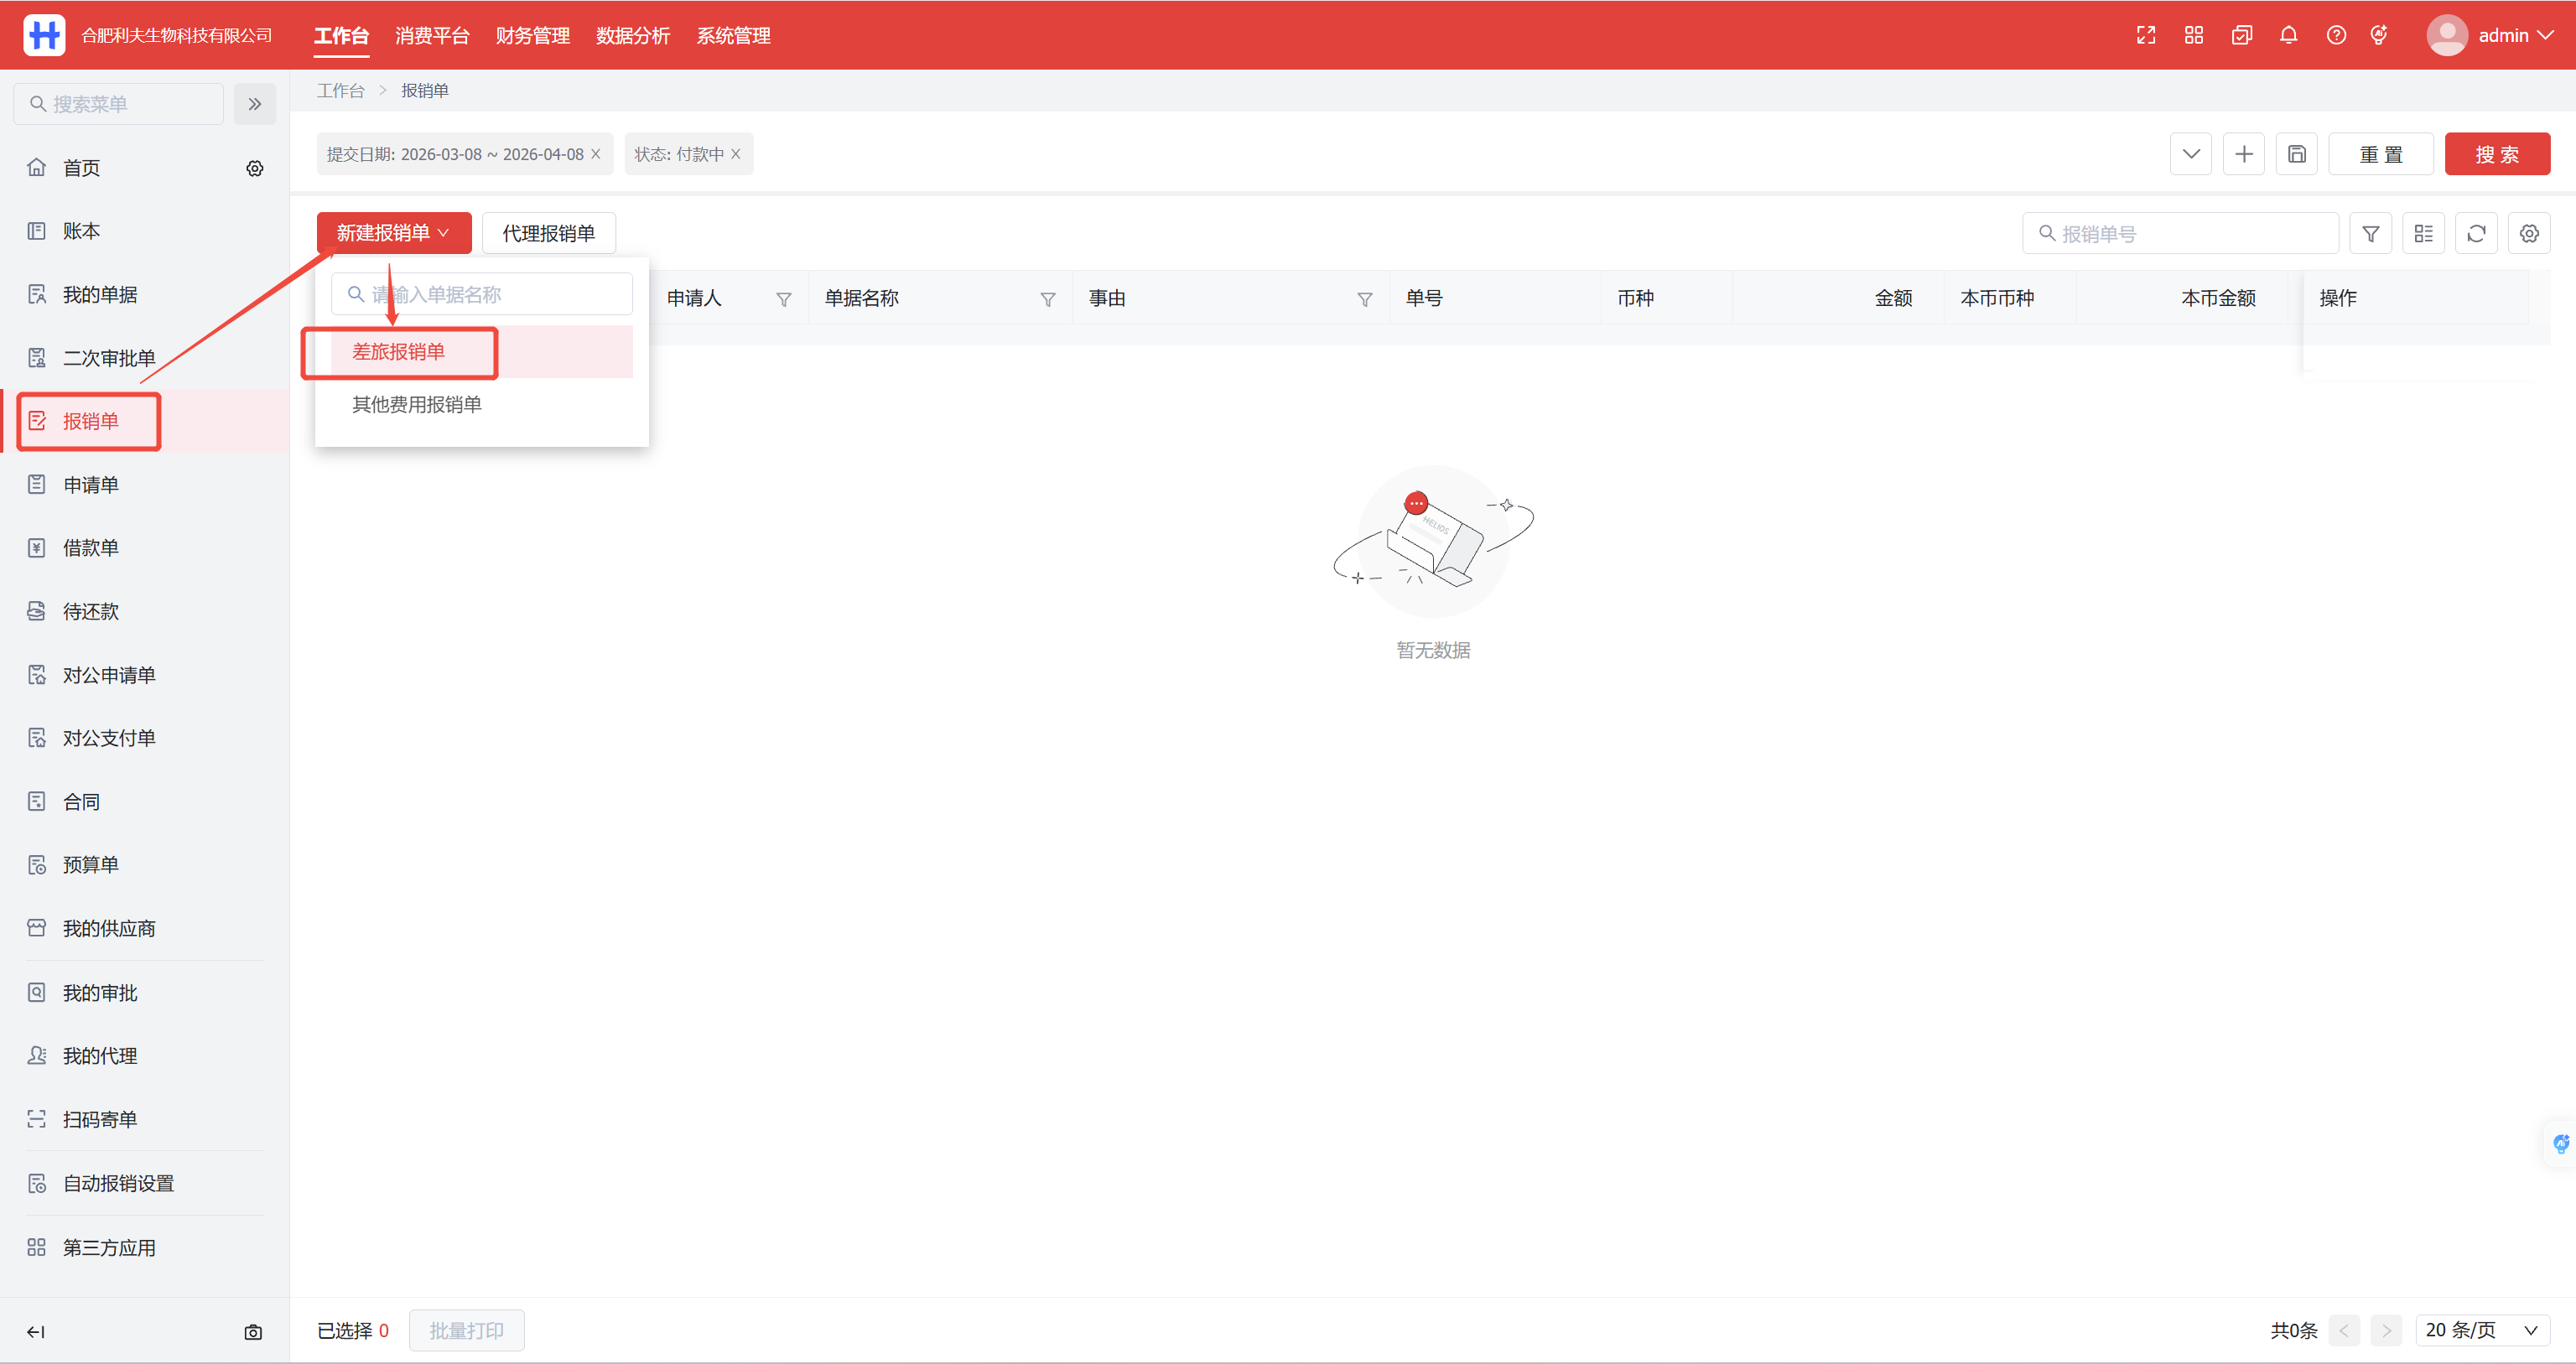Click the refresh table icon
Image resolution: width=2576 pixels, height=1364 pixels.
2476,233
